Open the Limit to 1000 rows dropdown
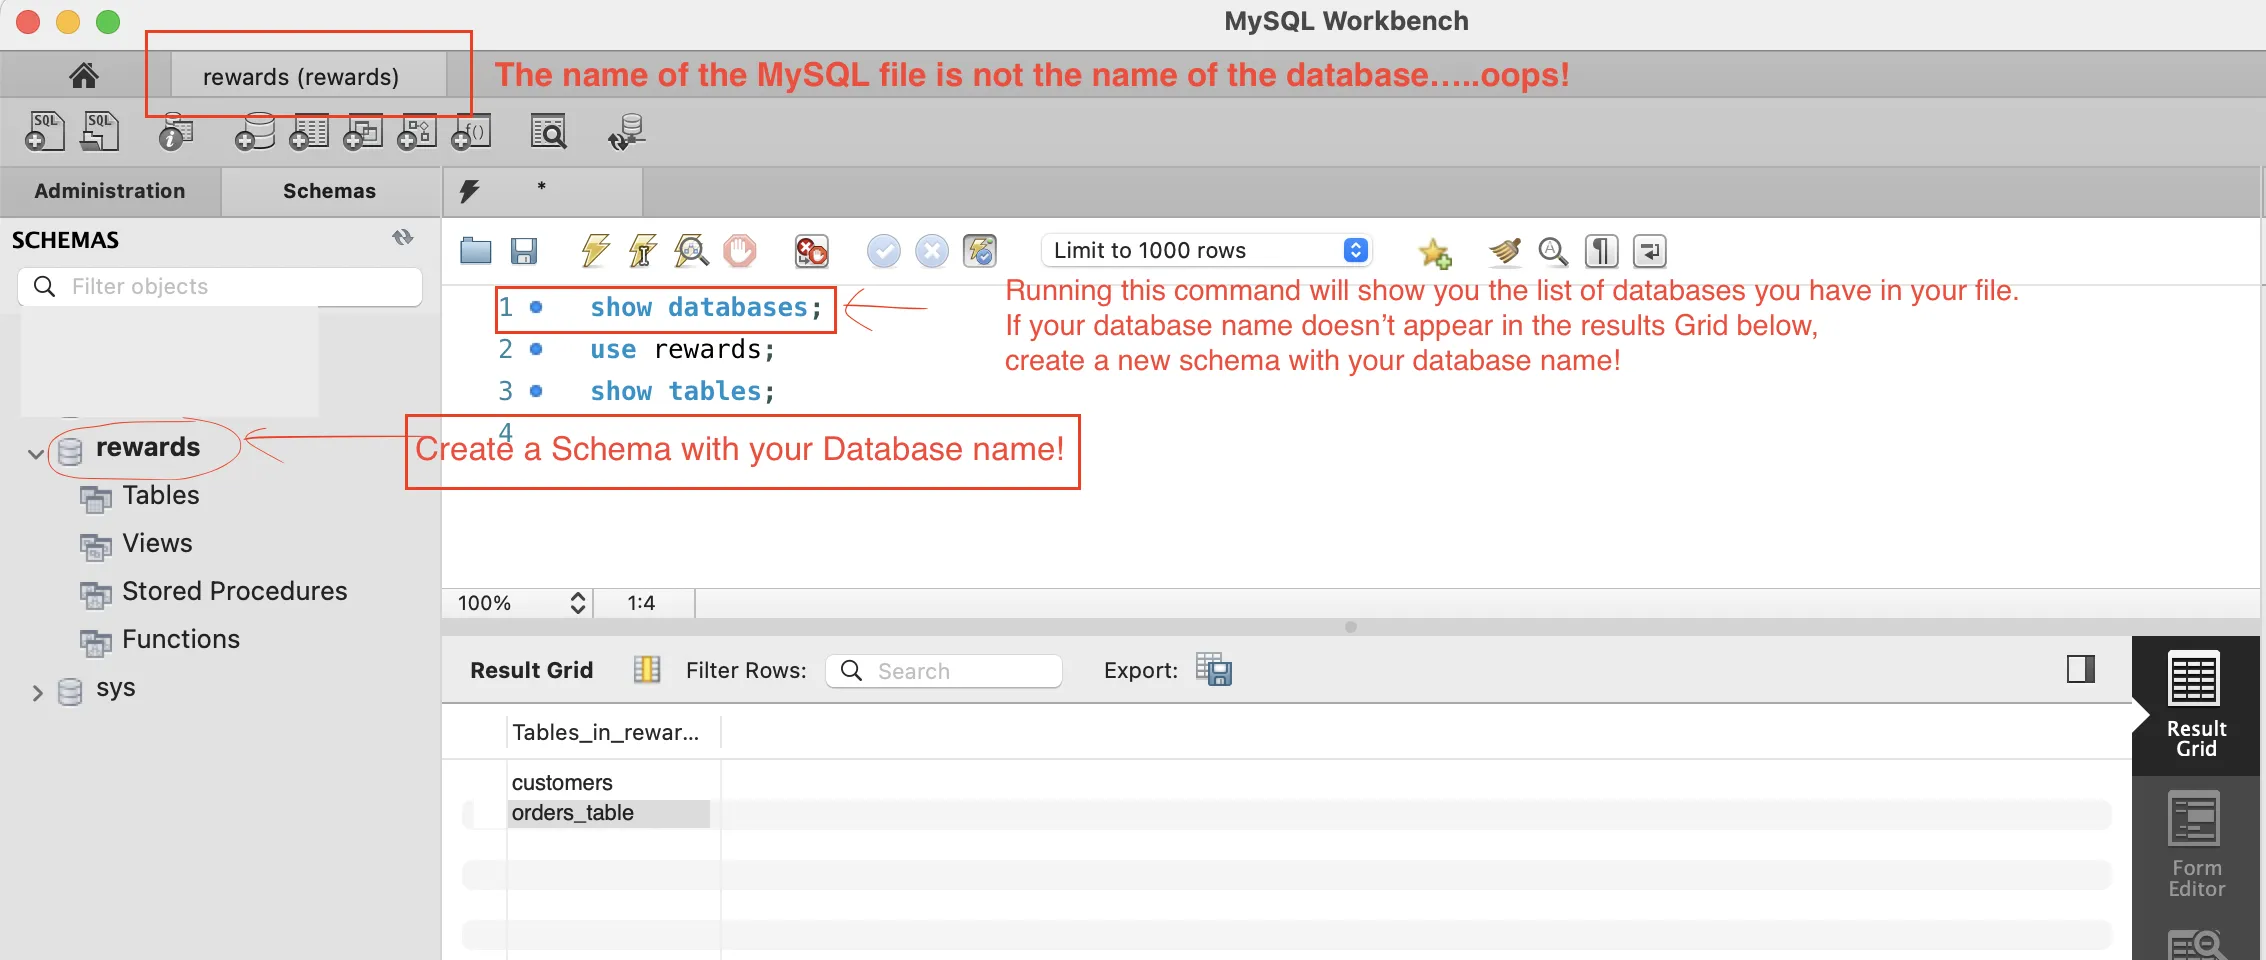Image resolution: width=2266 pixels, height=960 pixels. 1207,250
